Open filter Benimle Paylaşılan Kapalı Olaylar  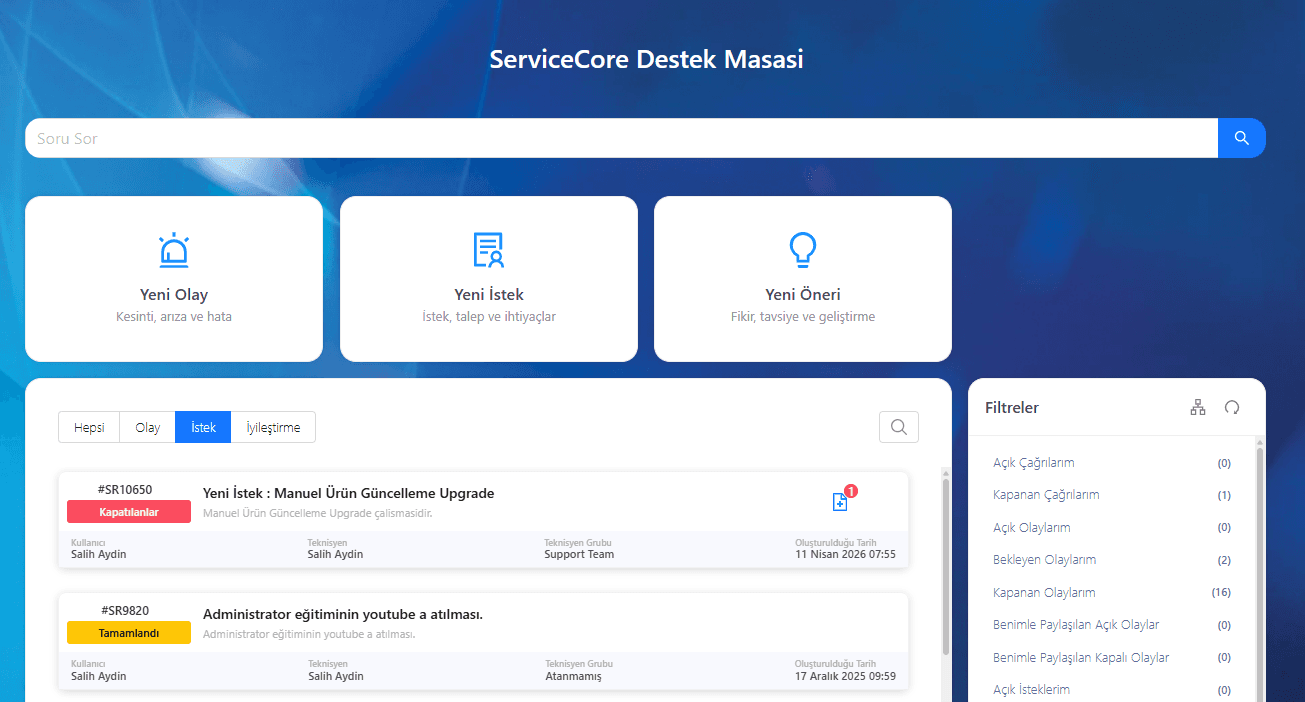pyautogui.click(x=1081, y=657)
